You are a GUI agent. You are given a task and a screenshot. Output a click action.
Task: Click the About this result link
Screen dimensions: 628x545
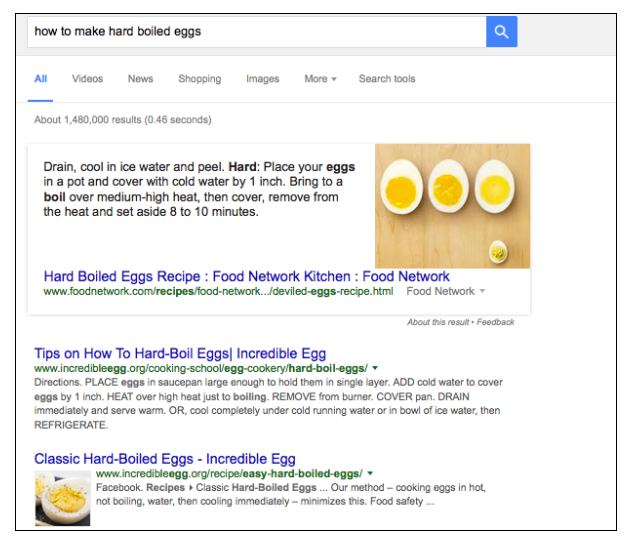tap(438, 322)
